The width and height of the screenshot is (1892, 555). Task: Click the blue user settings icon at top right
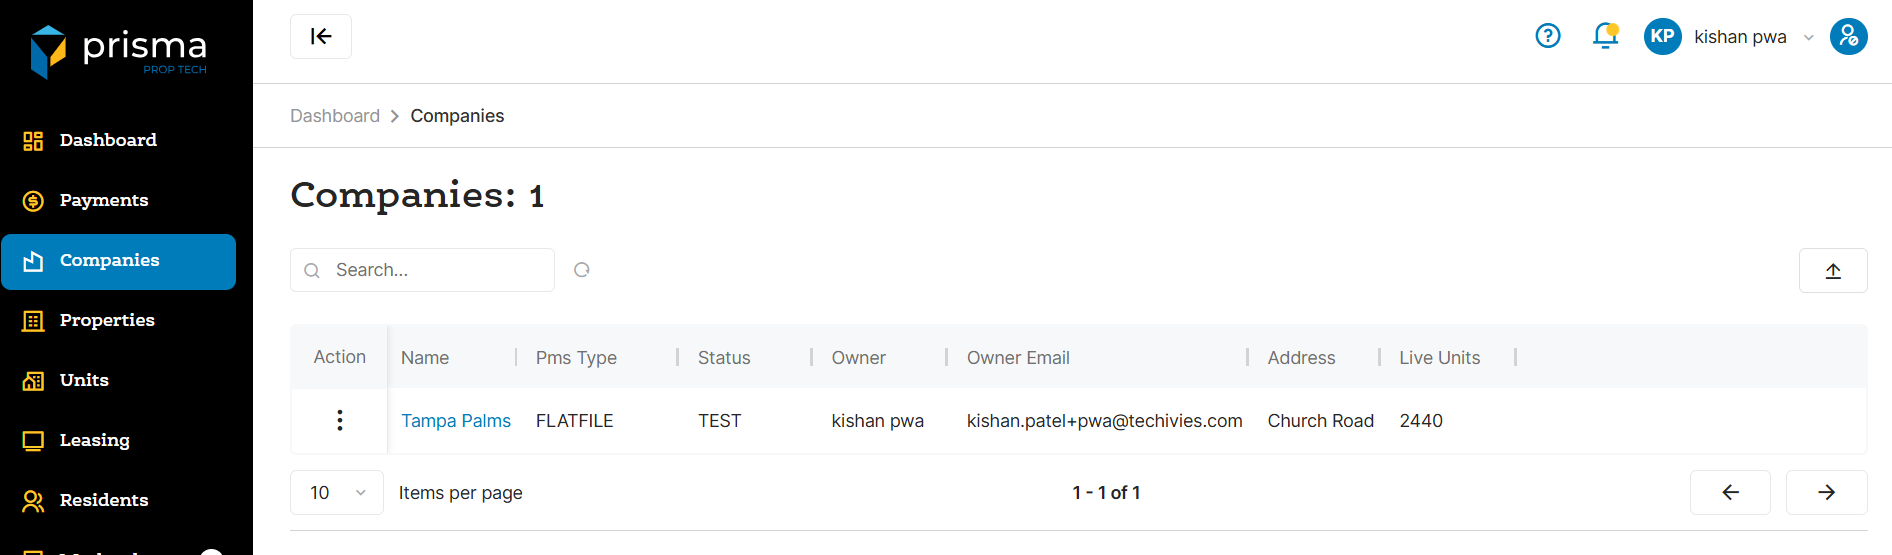(x=1848, y=37)
